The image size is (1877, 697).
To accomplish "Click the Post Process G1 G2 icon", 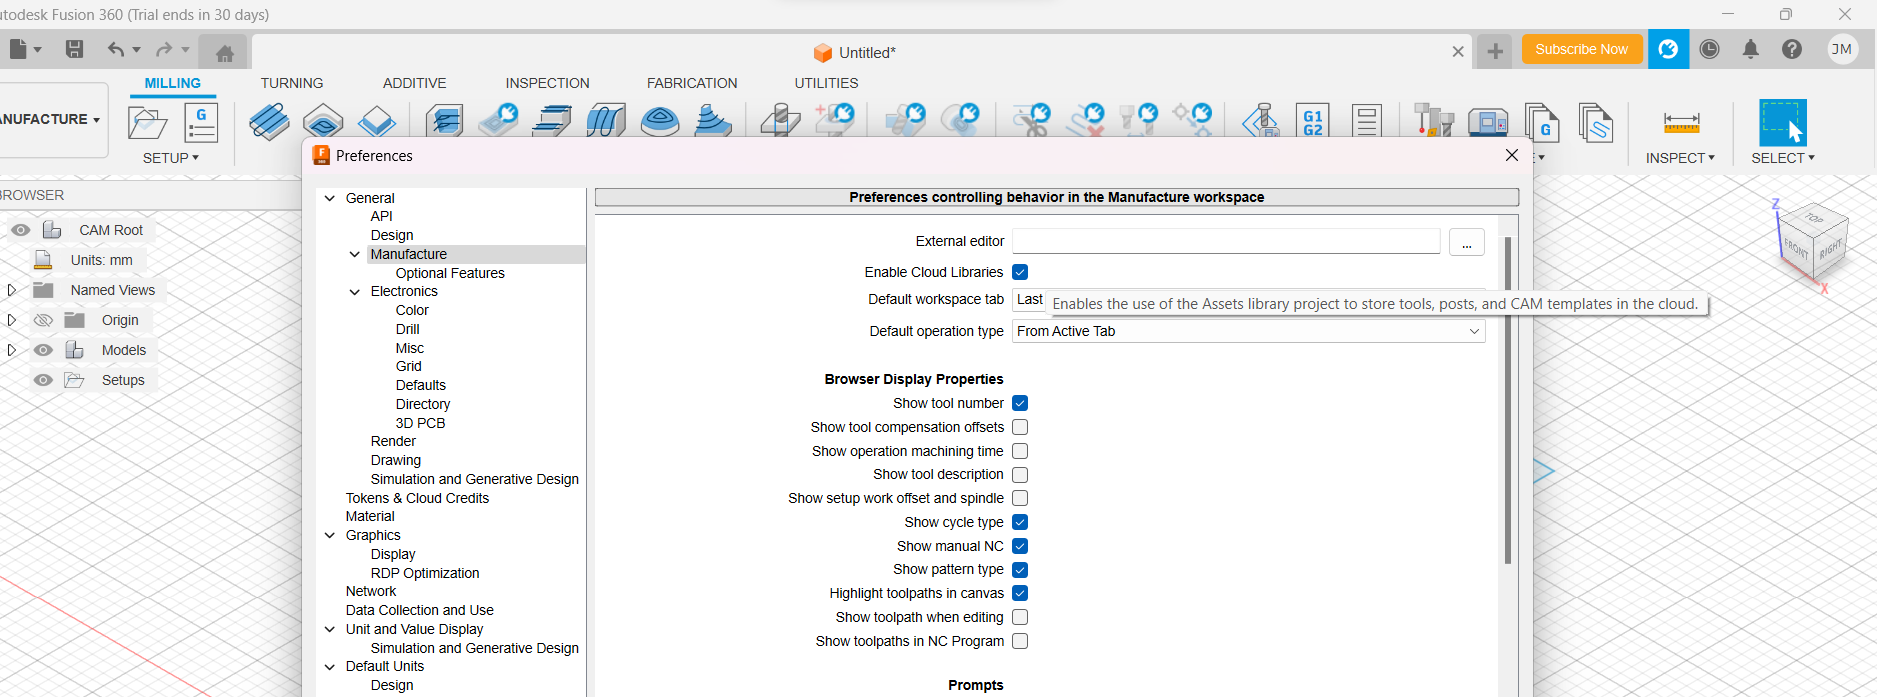I will (x=1313, y=121).
